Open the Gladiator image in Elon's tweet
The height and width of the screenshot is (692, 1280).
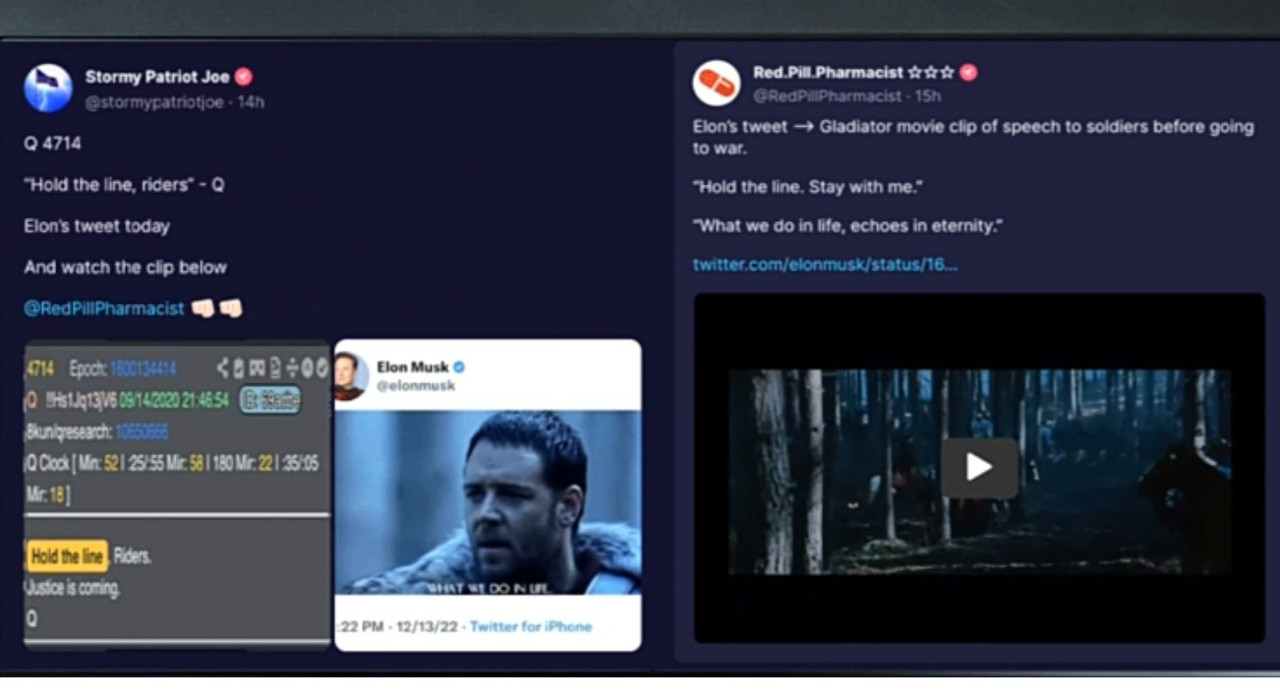coord(488,502)
